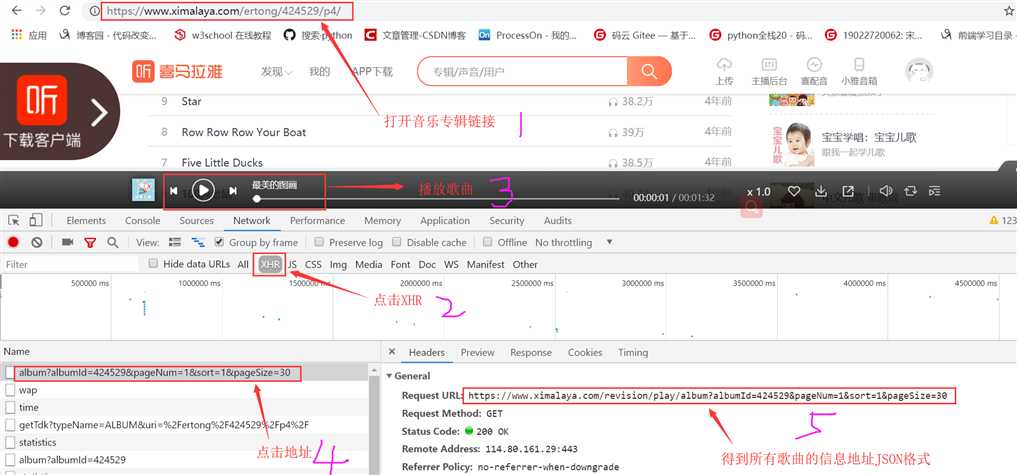This screenshot has height=475, width=1017.
Task: Enable Preserve log checkbox
Action: [318, 242]
